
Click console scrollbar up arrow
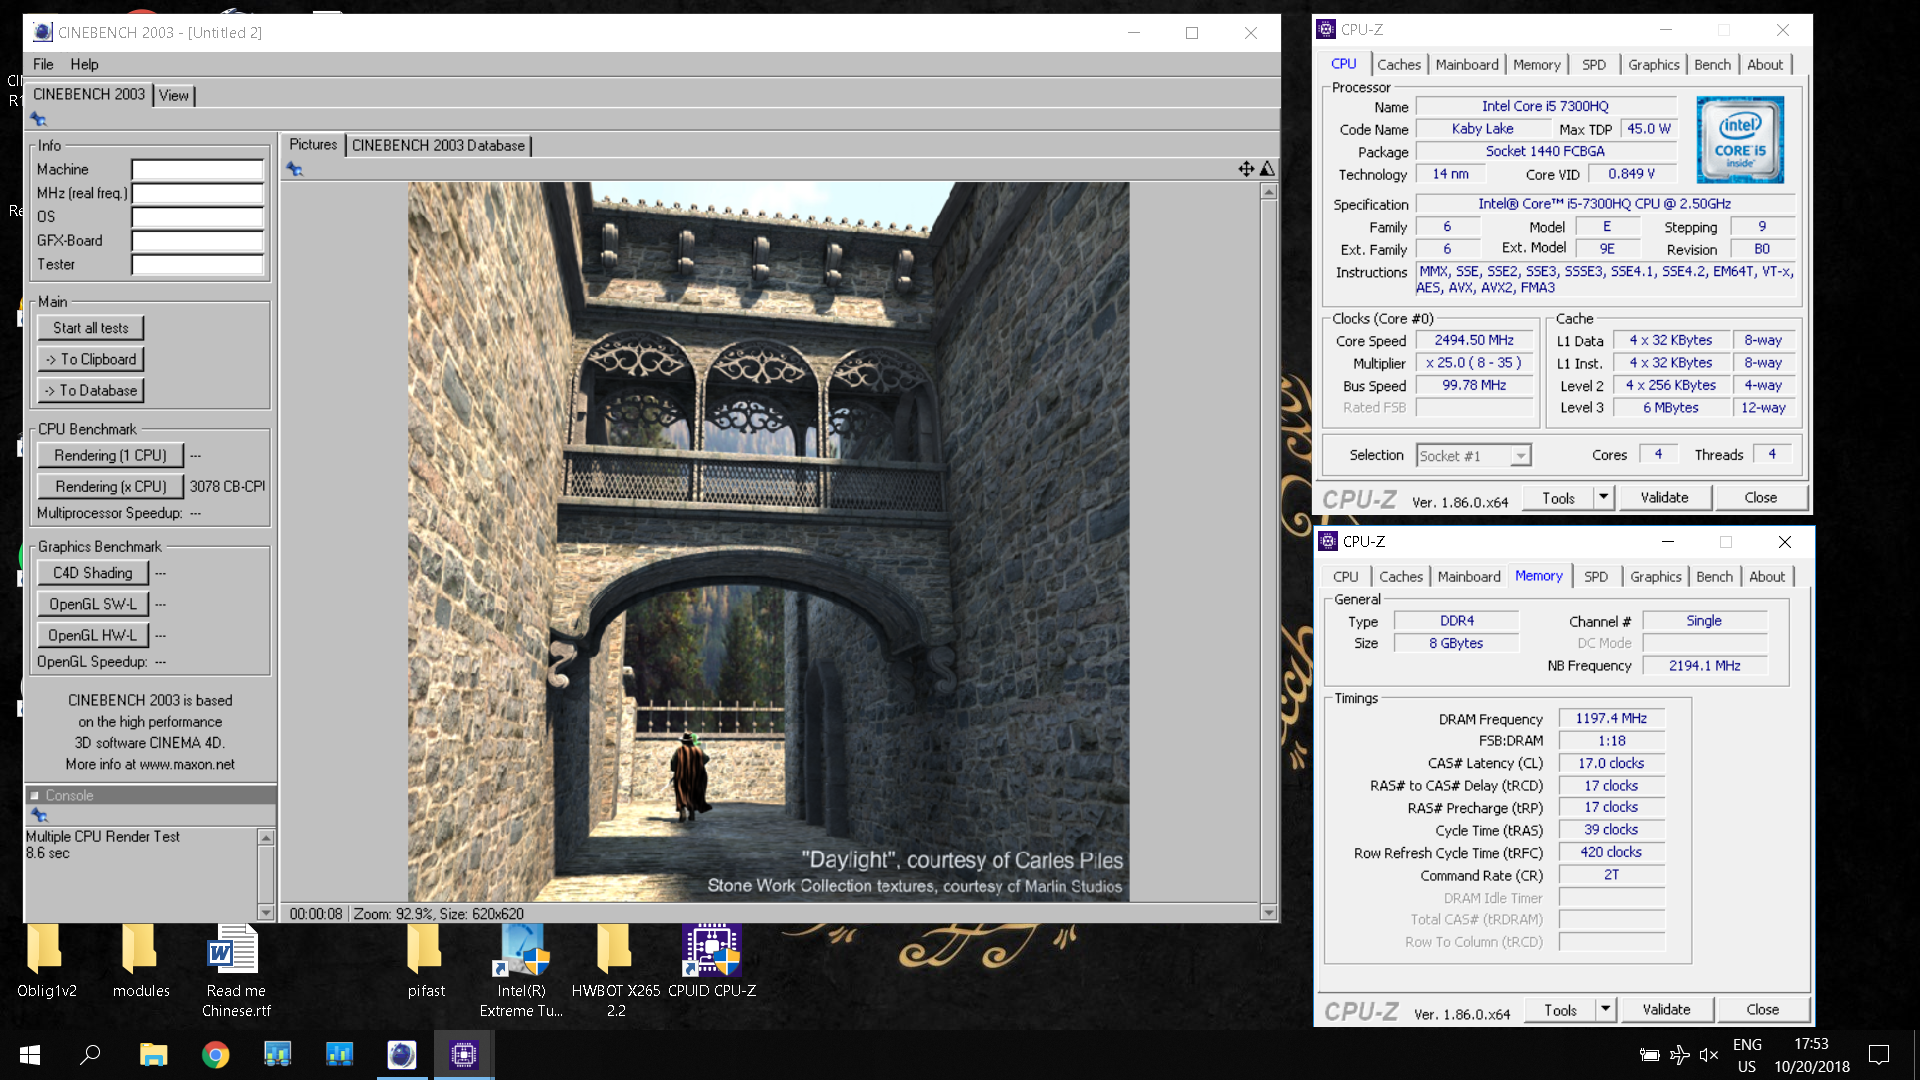265,837
